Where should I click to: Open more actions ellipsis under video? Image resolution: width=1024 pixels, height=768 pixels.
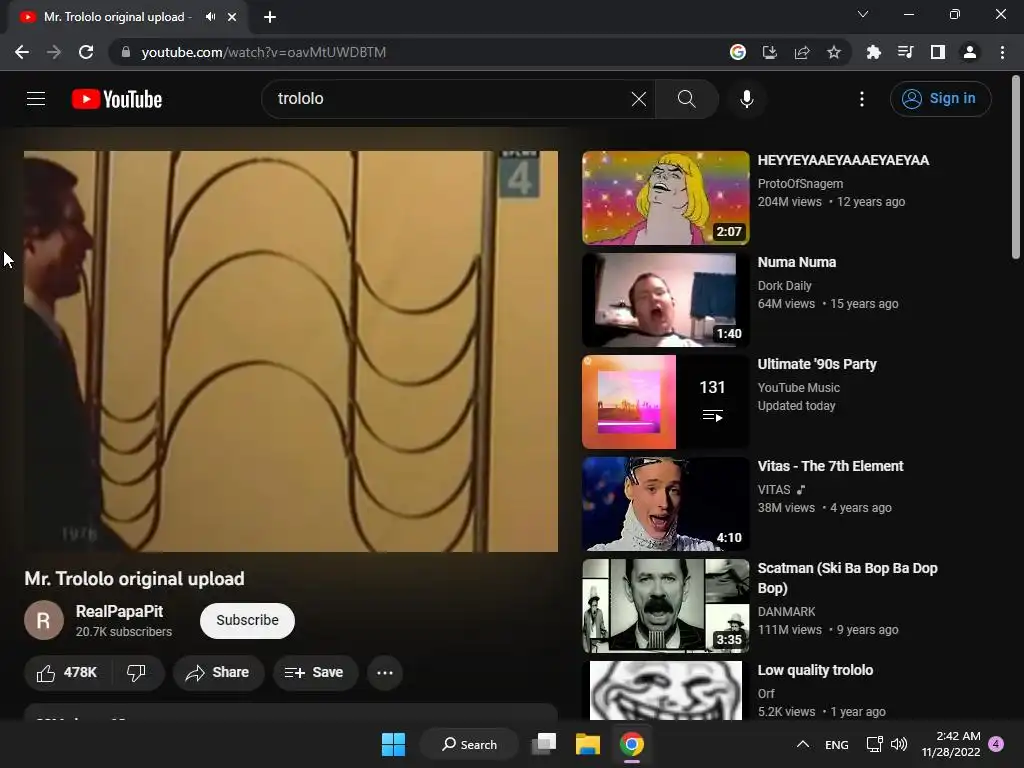(385, 673)
